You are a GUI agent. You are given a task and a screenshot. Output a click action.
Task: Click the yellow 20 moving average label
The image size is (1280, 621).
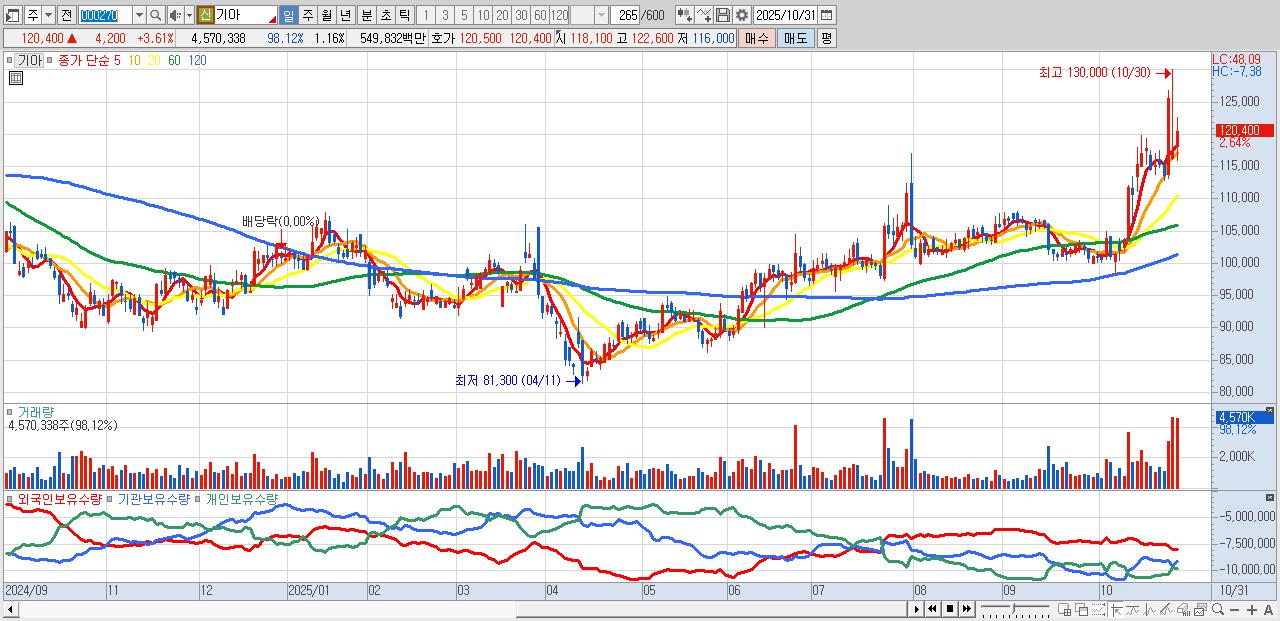pyautogui.click(x=153, y=60)
